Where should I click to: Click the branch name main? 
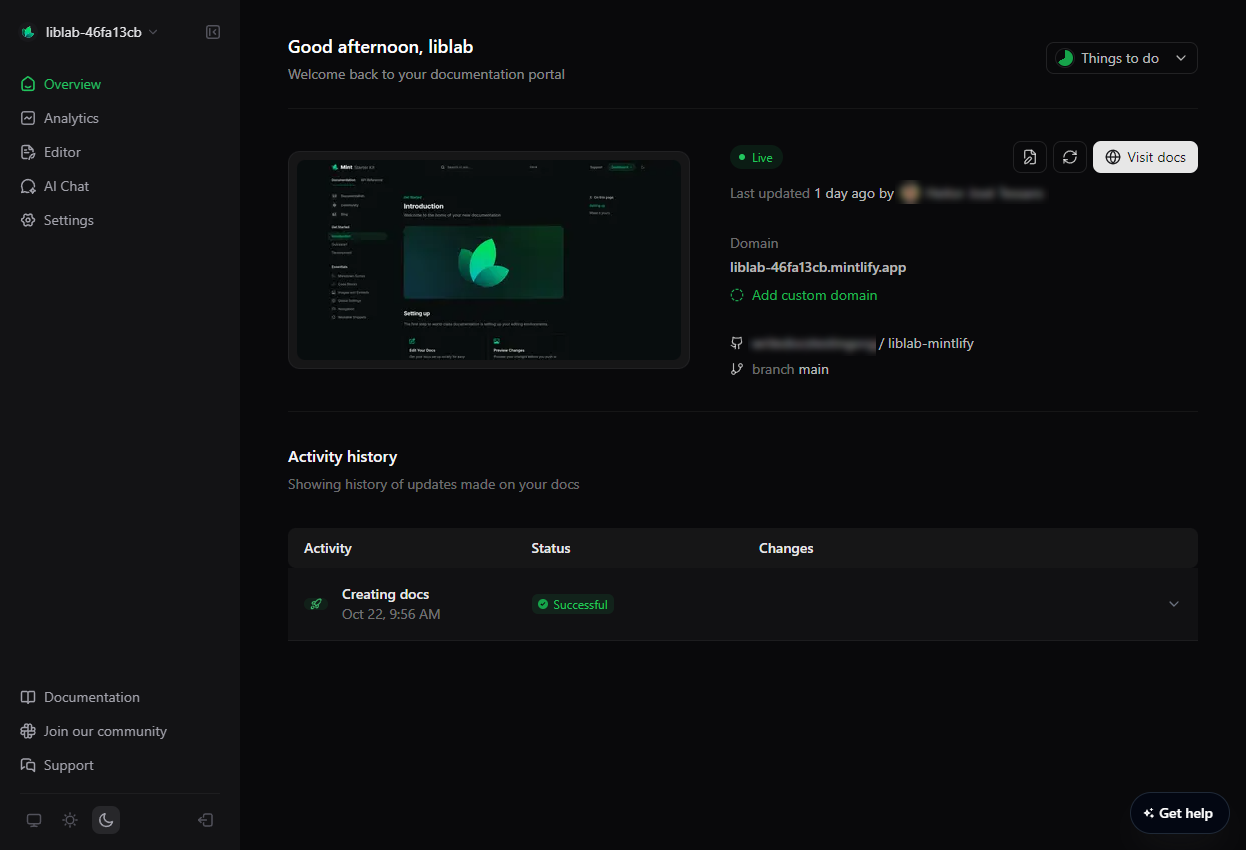tap(814, 369)
